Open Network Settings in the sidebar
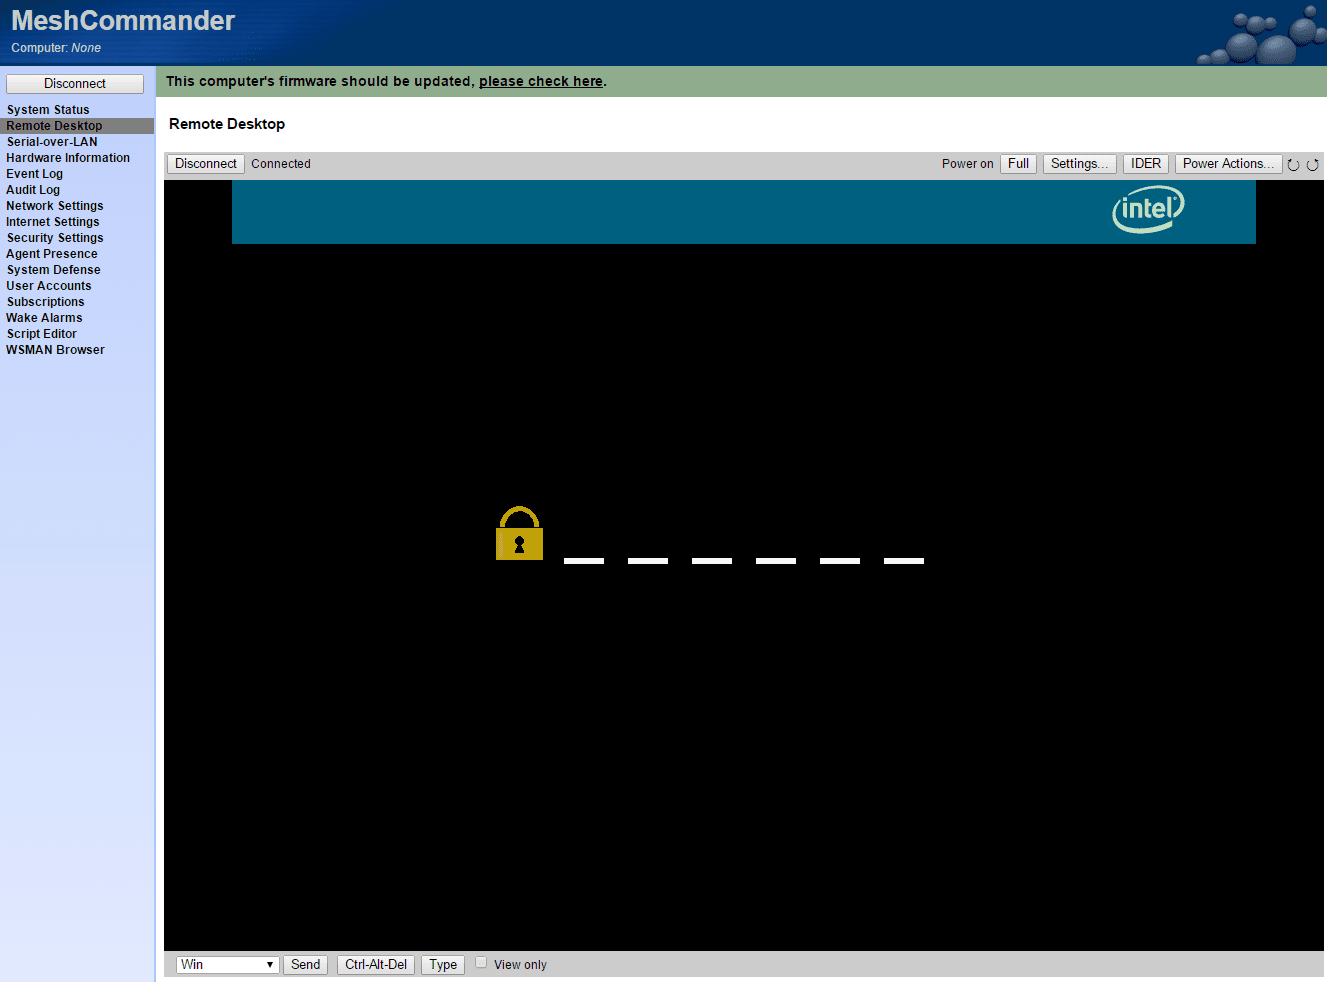 click(55, 206)
